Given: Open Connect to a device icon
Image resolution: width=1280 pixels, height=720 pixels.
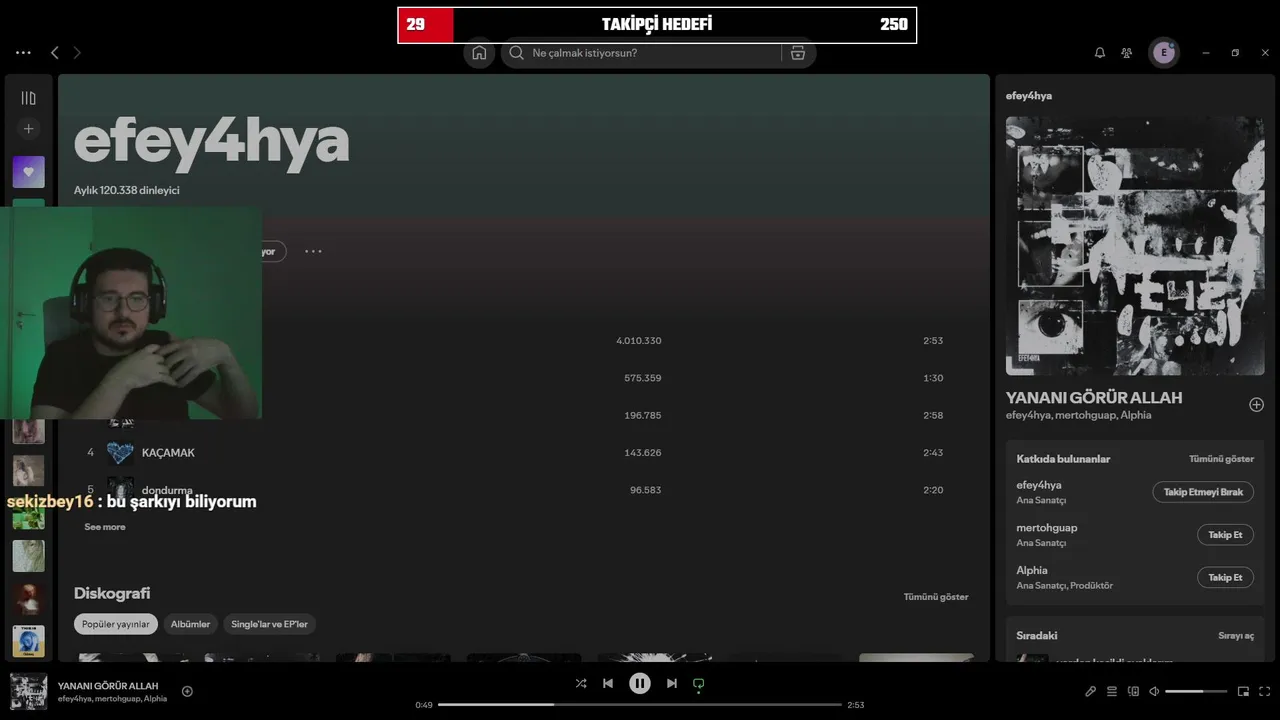Looking at the screenshot, I should [1133, 691].
